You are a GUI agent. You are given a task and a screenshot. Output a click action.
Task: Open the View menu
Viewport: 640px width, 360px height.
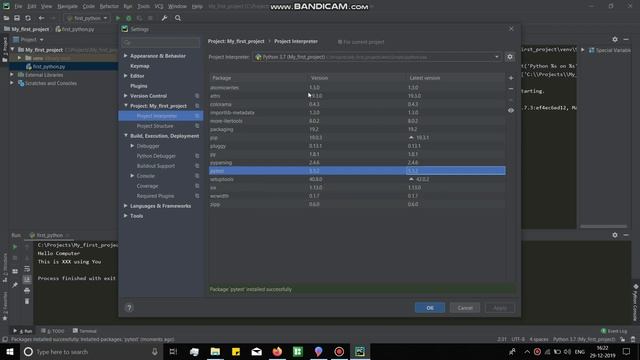coord(47,7)
